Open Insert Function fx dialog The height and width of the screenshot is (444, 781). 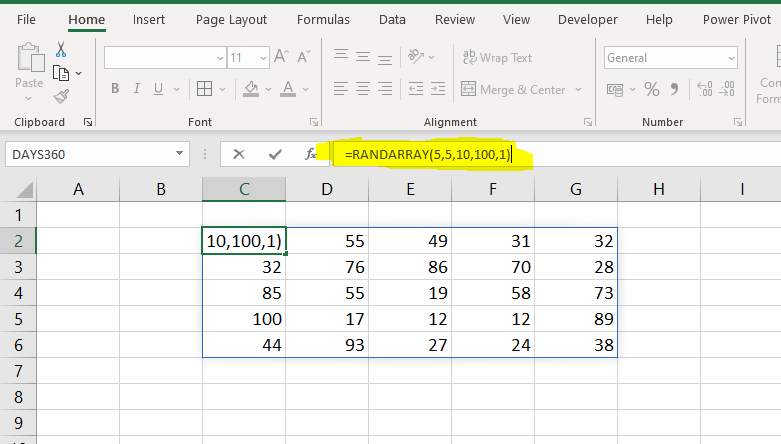point(311,154)
